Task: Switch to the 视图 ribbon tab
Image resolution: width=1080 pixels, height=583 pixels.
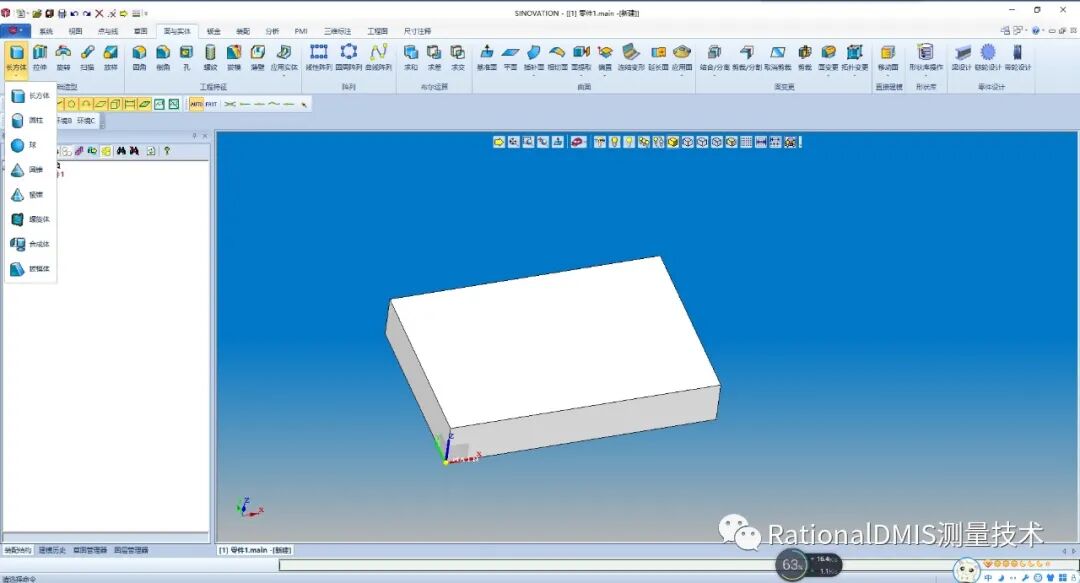Action: [75, 31]
